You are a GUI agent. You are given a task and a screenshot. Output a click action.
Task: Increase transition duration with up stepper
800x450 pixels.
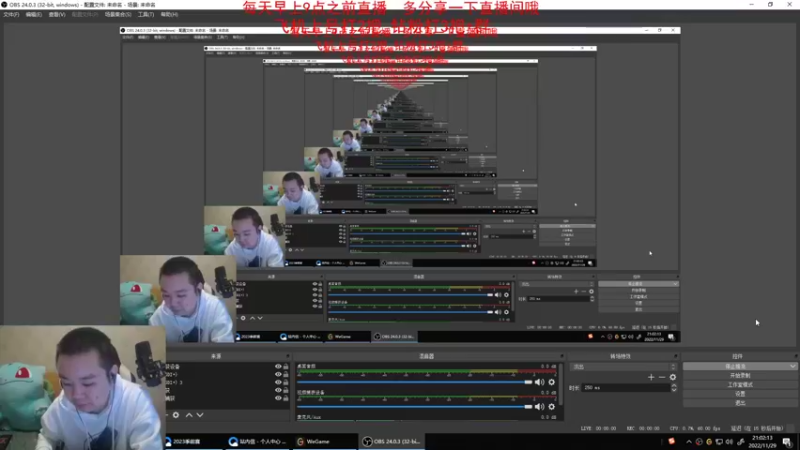[674, 386]
